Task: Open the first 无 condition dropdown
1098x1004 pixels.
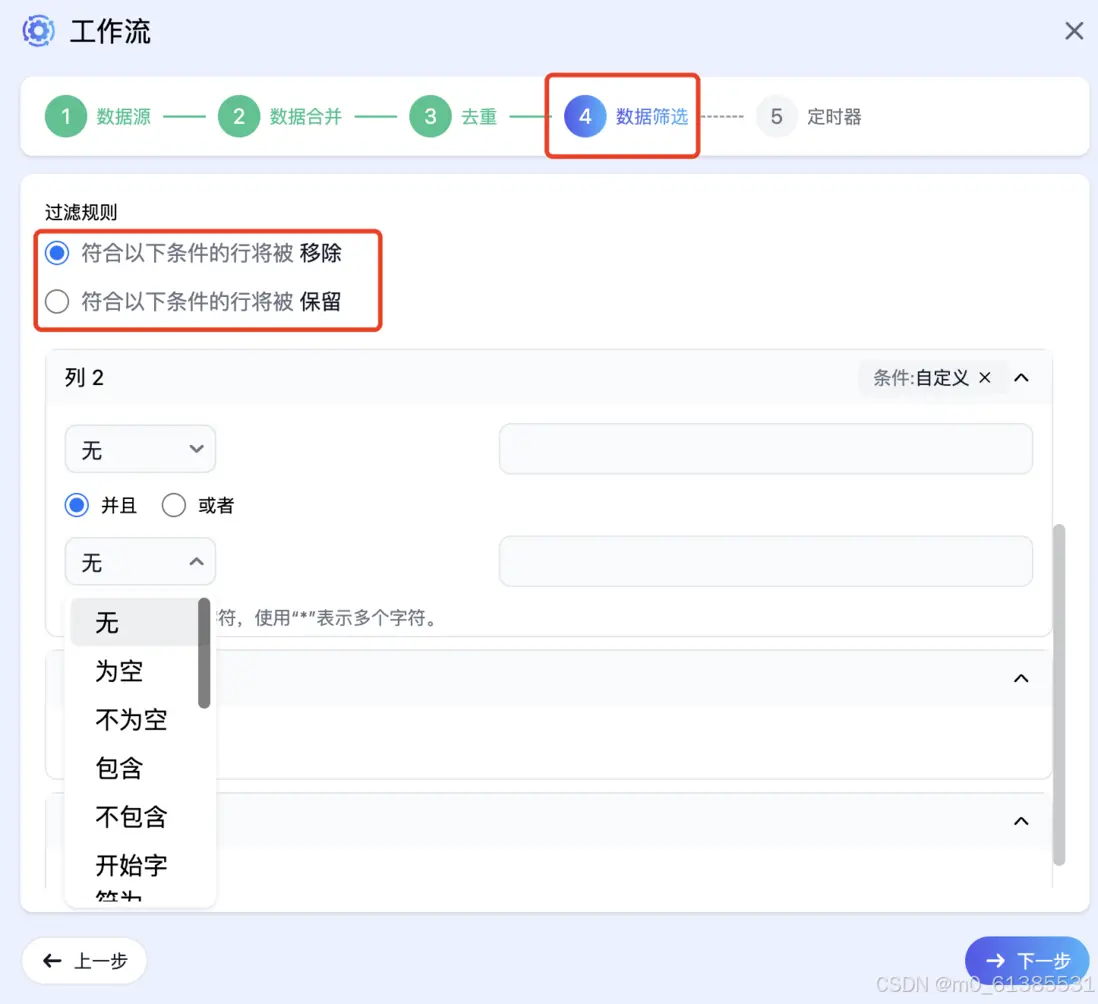Action: click(140, 449)
